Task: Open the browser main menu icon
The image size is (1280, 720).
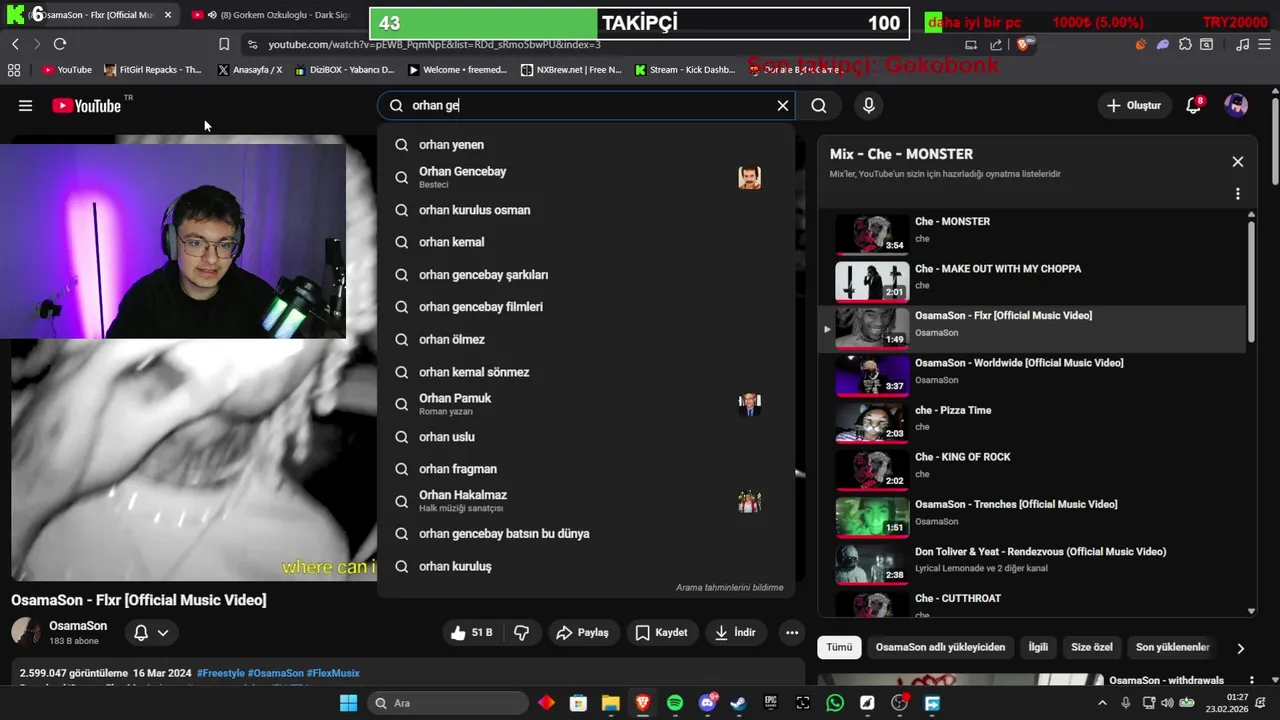Action: (x=1264, y=44)
